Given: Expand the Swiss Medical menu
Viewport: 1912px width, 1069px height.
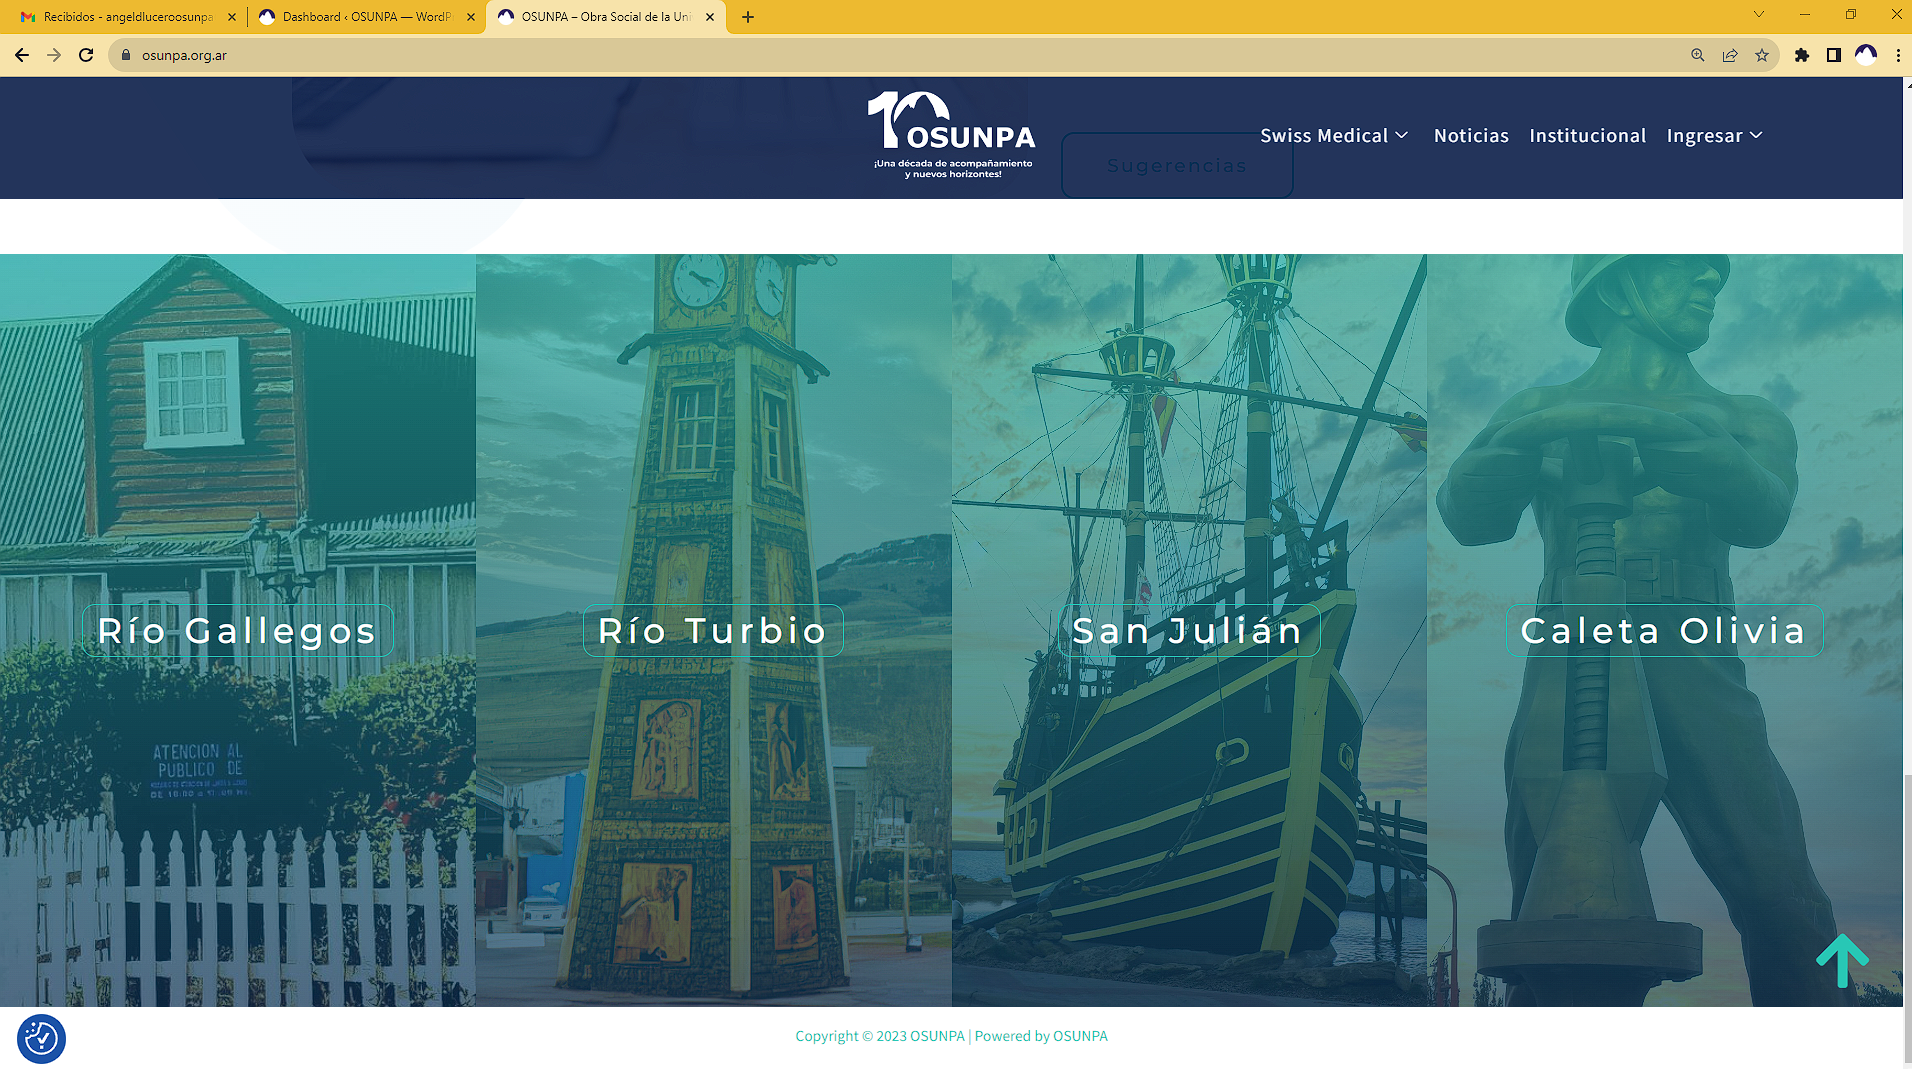Looking at the screenshot, I should 1334,136.
